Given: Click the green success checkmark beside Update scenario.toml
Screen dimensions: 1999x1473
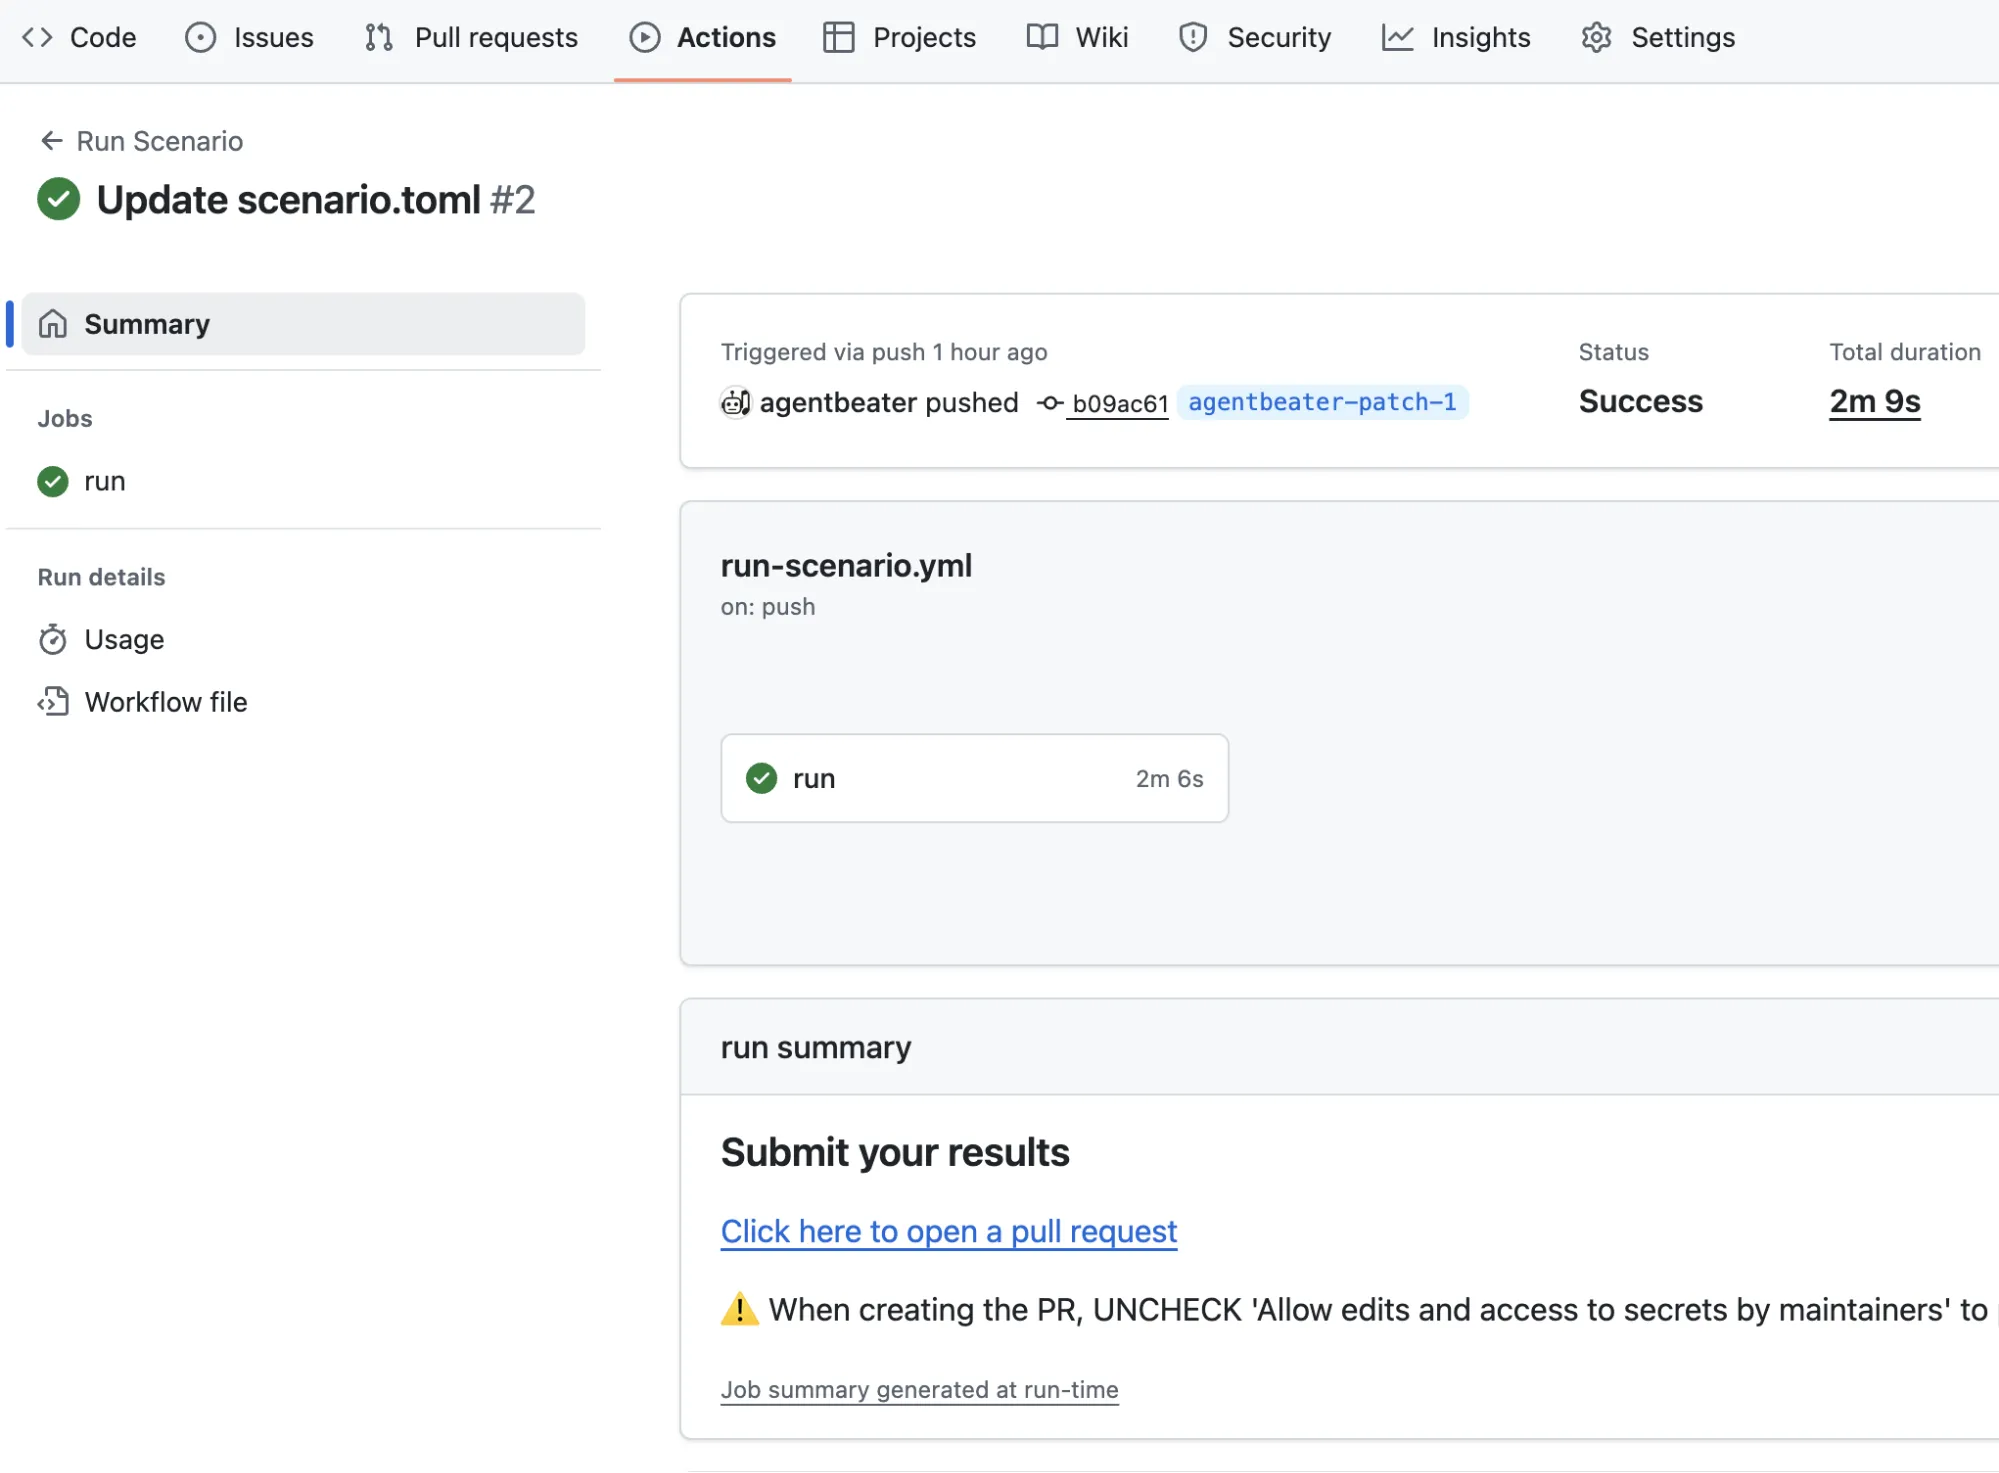Looking at the screenshot, I should point(58,199).
